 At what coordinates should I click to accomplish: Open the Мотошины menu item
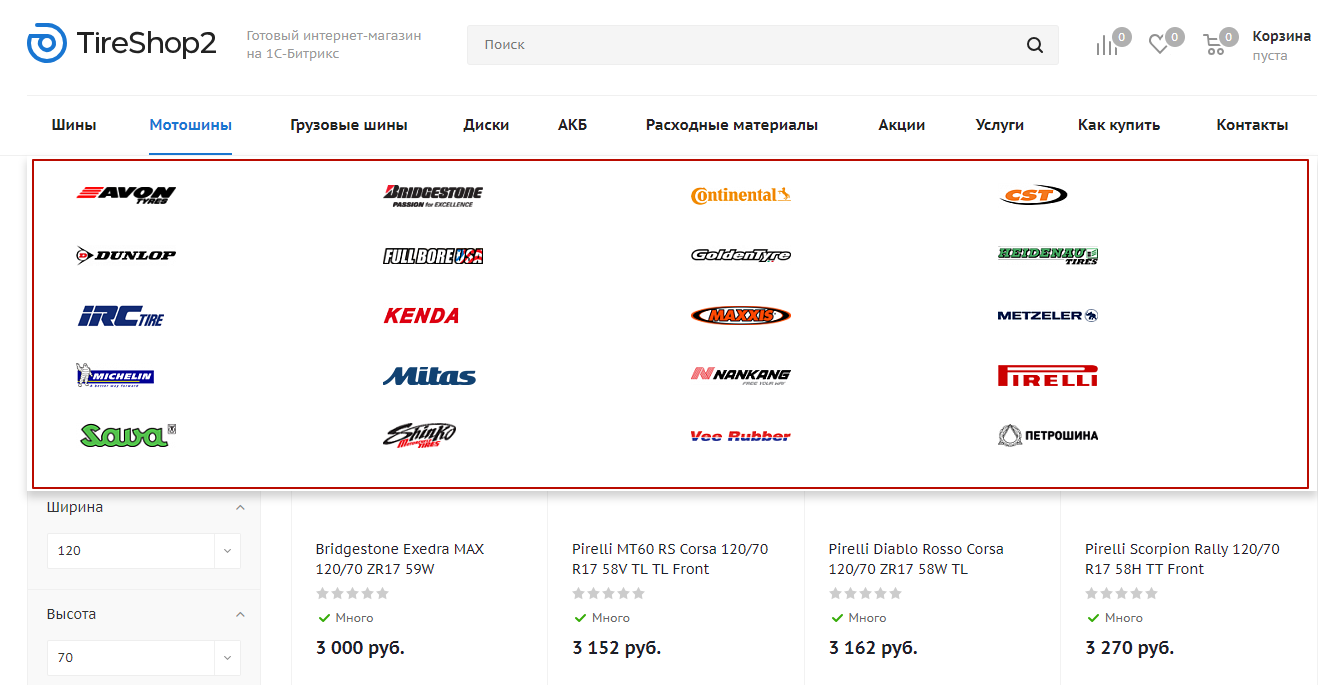point(191,125)
